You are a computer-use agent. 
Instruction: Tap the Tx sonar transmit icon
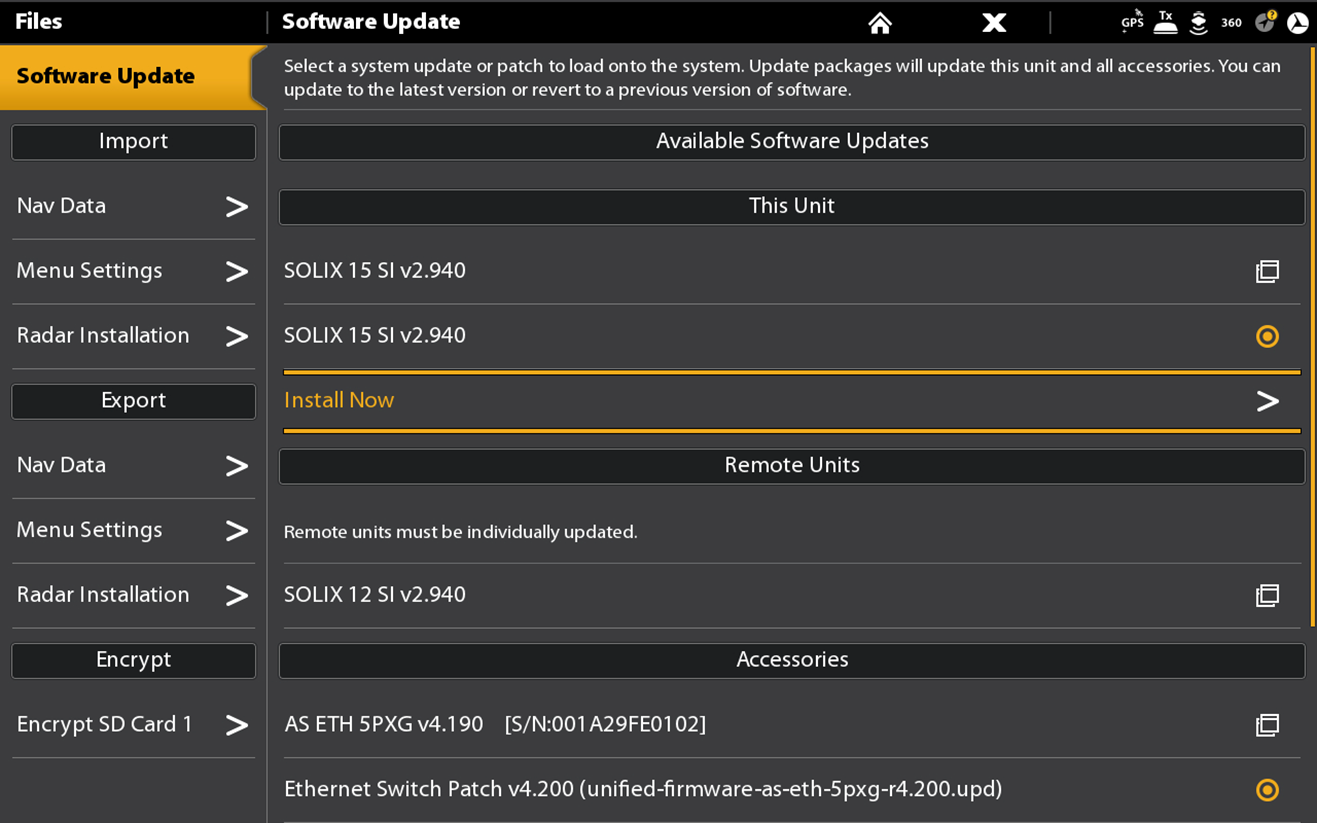click(x=1165, y=21)
